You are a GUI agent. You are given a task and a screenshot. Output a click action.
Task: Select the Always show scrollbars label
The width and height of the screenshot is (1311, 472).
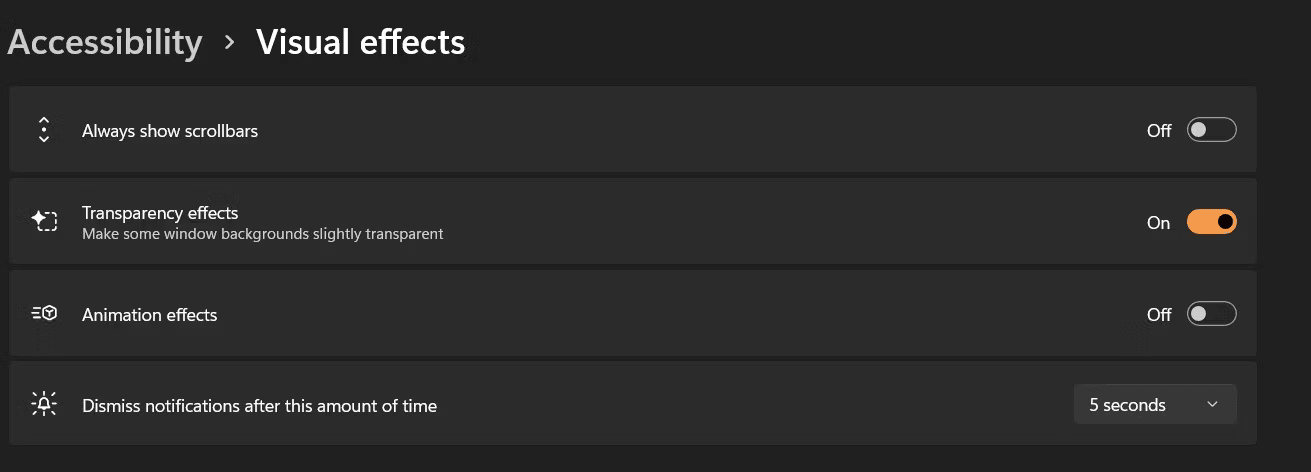170,131
